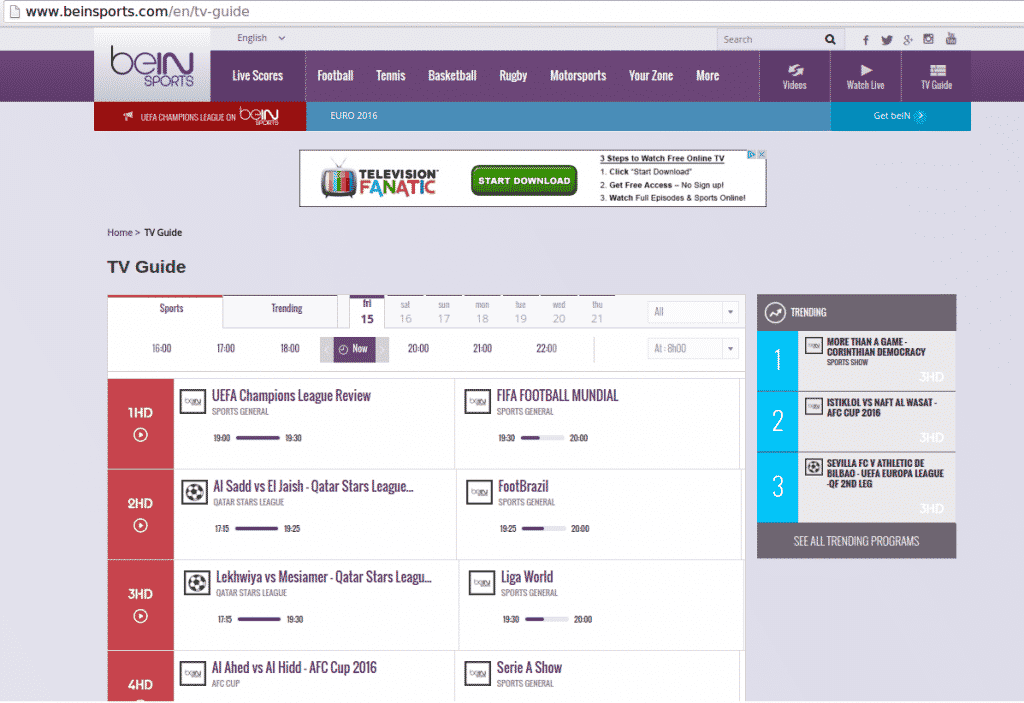Viewport: 1024px width, 703px height.
Task: Click START DOWNLOAD button in the ad
Action: point(524,181)
